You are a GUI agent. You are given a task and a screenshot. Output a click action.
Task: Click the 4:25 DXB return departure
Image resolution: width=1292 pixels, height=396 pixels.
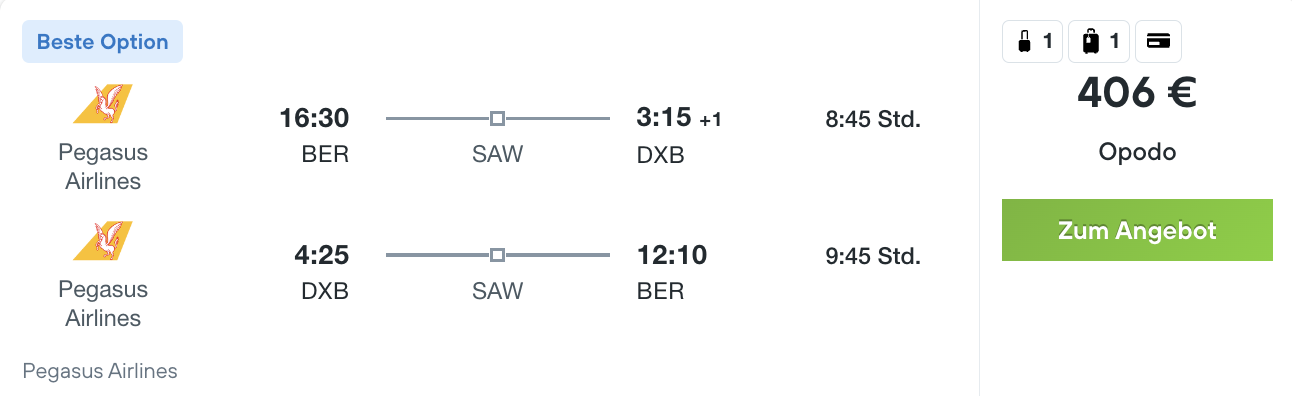[321, 255]
